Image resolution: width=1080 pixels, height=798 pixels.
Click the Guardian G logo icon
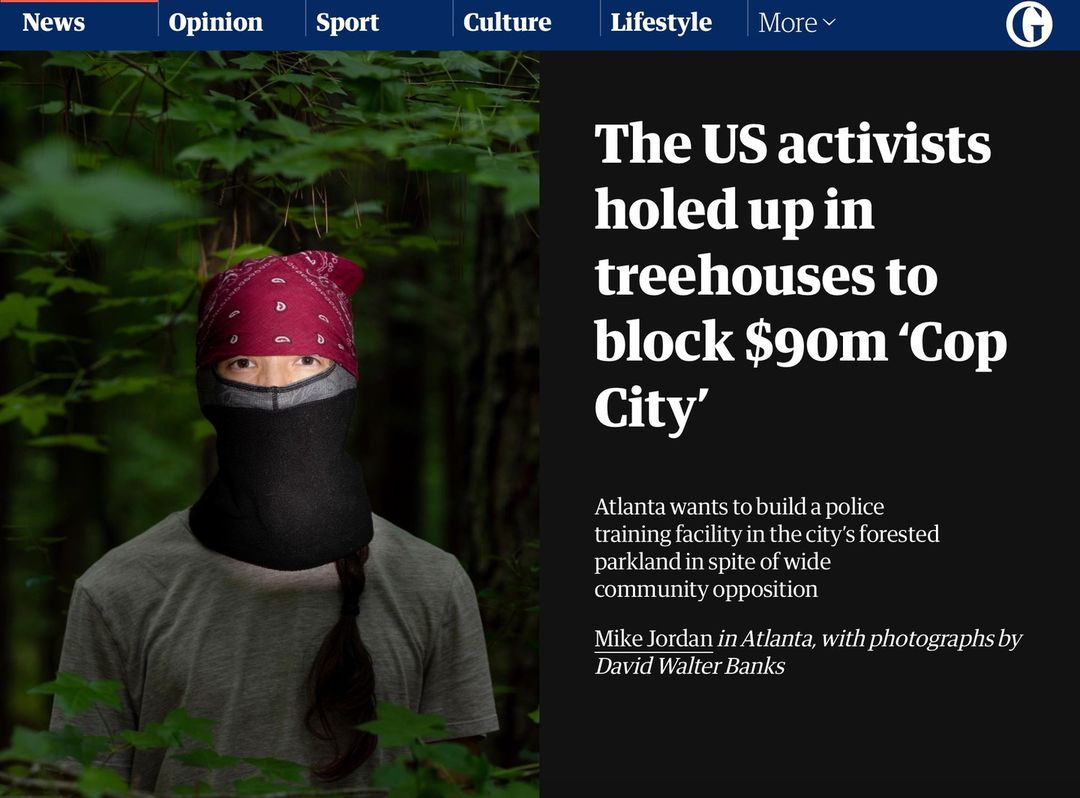(1028, 23)
